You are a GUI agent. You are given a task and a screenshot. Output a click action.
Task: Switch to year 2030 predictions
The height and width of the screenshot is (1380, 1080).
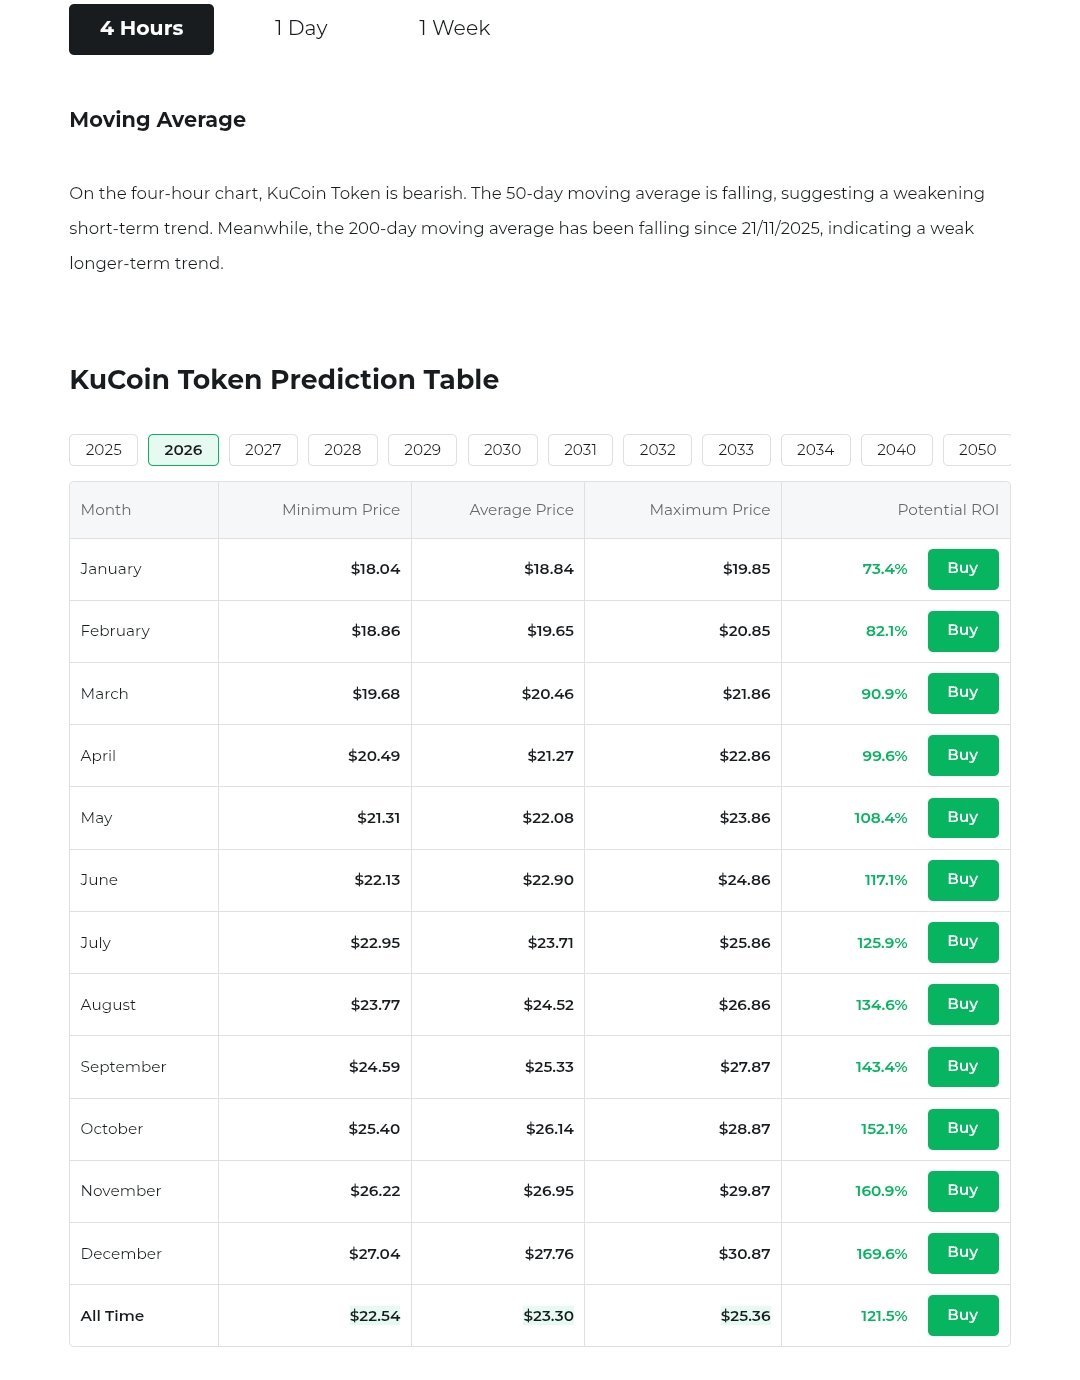click(x=502, y=450)
